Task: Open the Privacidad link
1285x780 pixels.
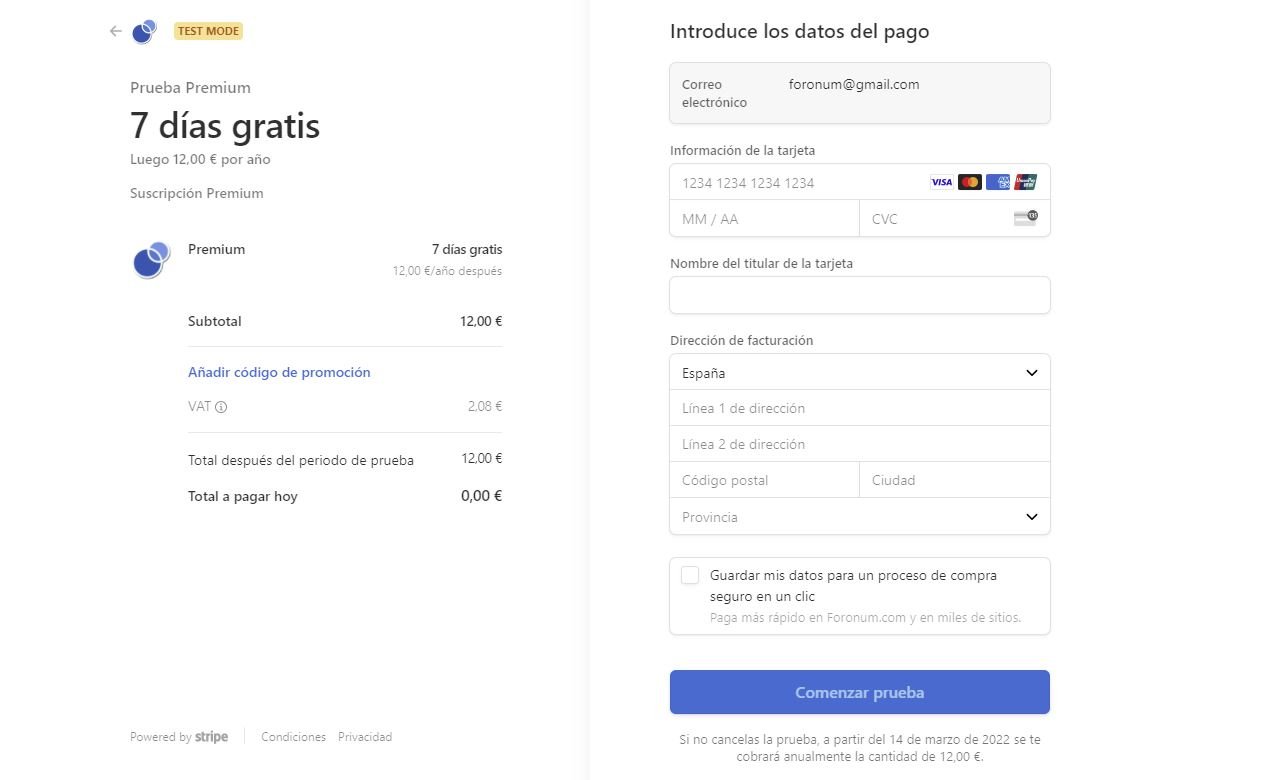Action: (x=365, y=737)
